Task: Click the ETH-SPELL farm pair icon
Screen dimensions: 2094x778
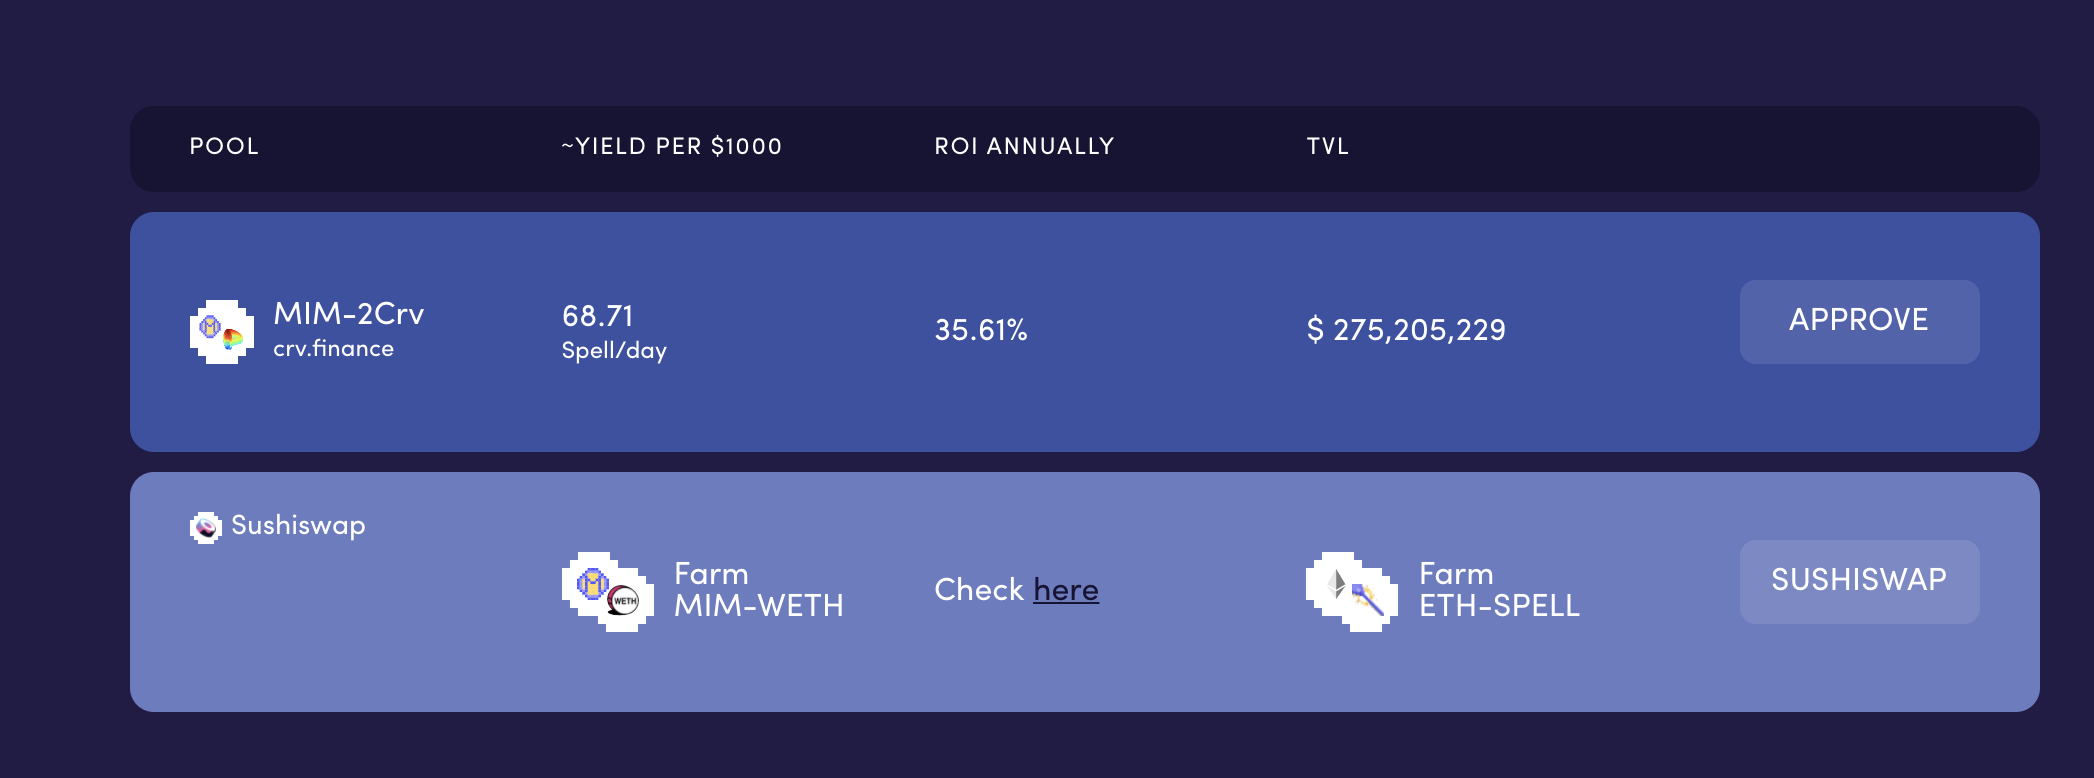Action: tap(1351, 591)
